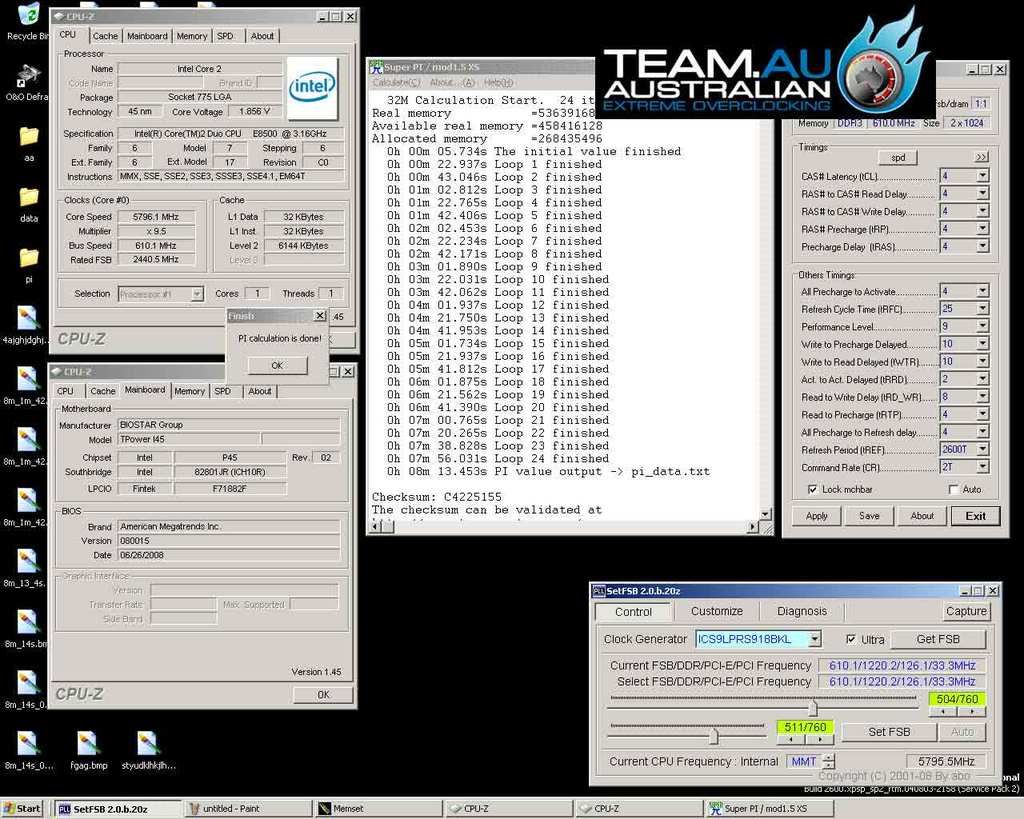Switch to Memset in the taskbar
The width and height of the screenshot is (1024, 819).
coord(377,809)
